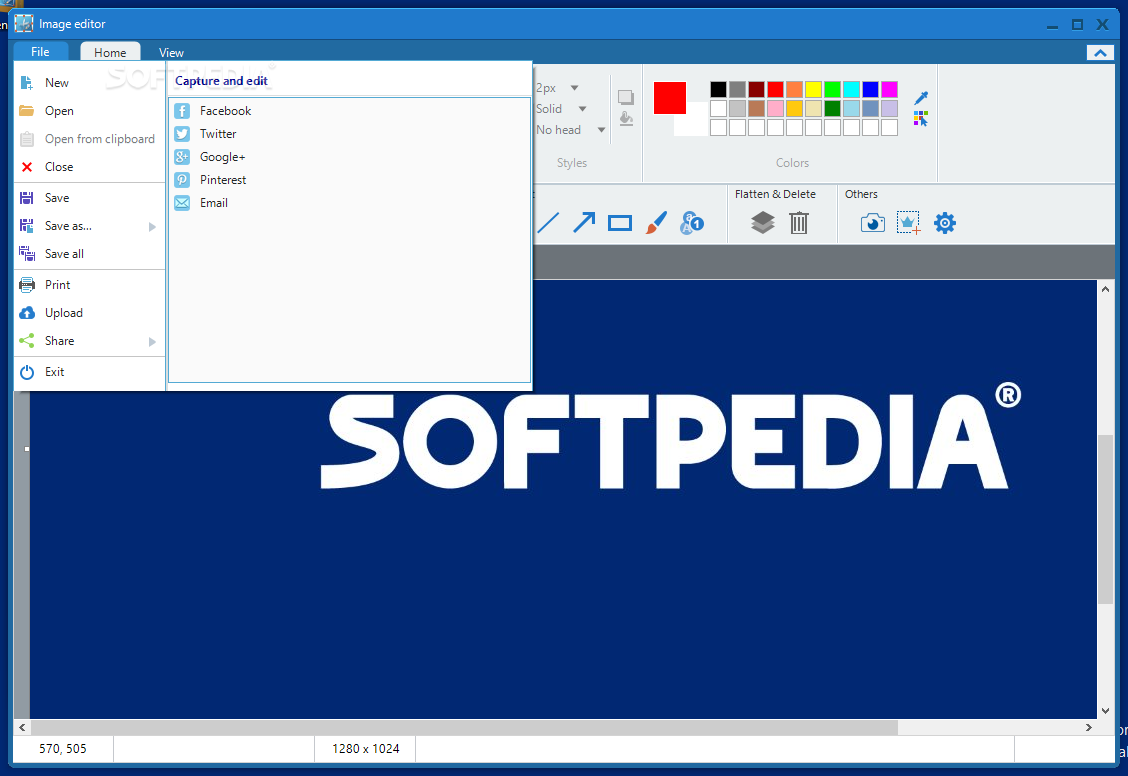Click the 1280 x 1024 status text
Screen dimensions: 1128x776
(365, 749)
